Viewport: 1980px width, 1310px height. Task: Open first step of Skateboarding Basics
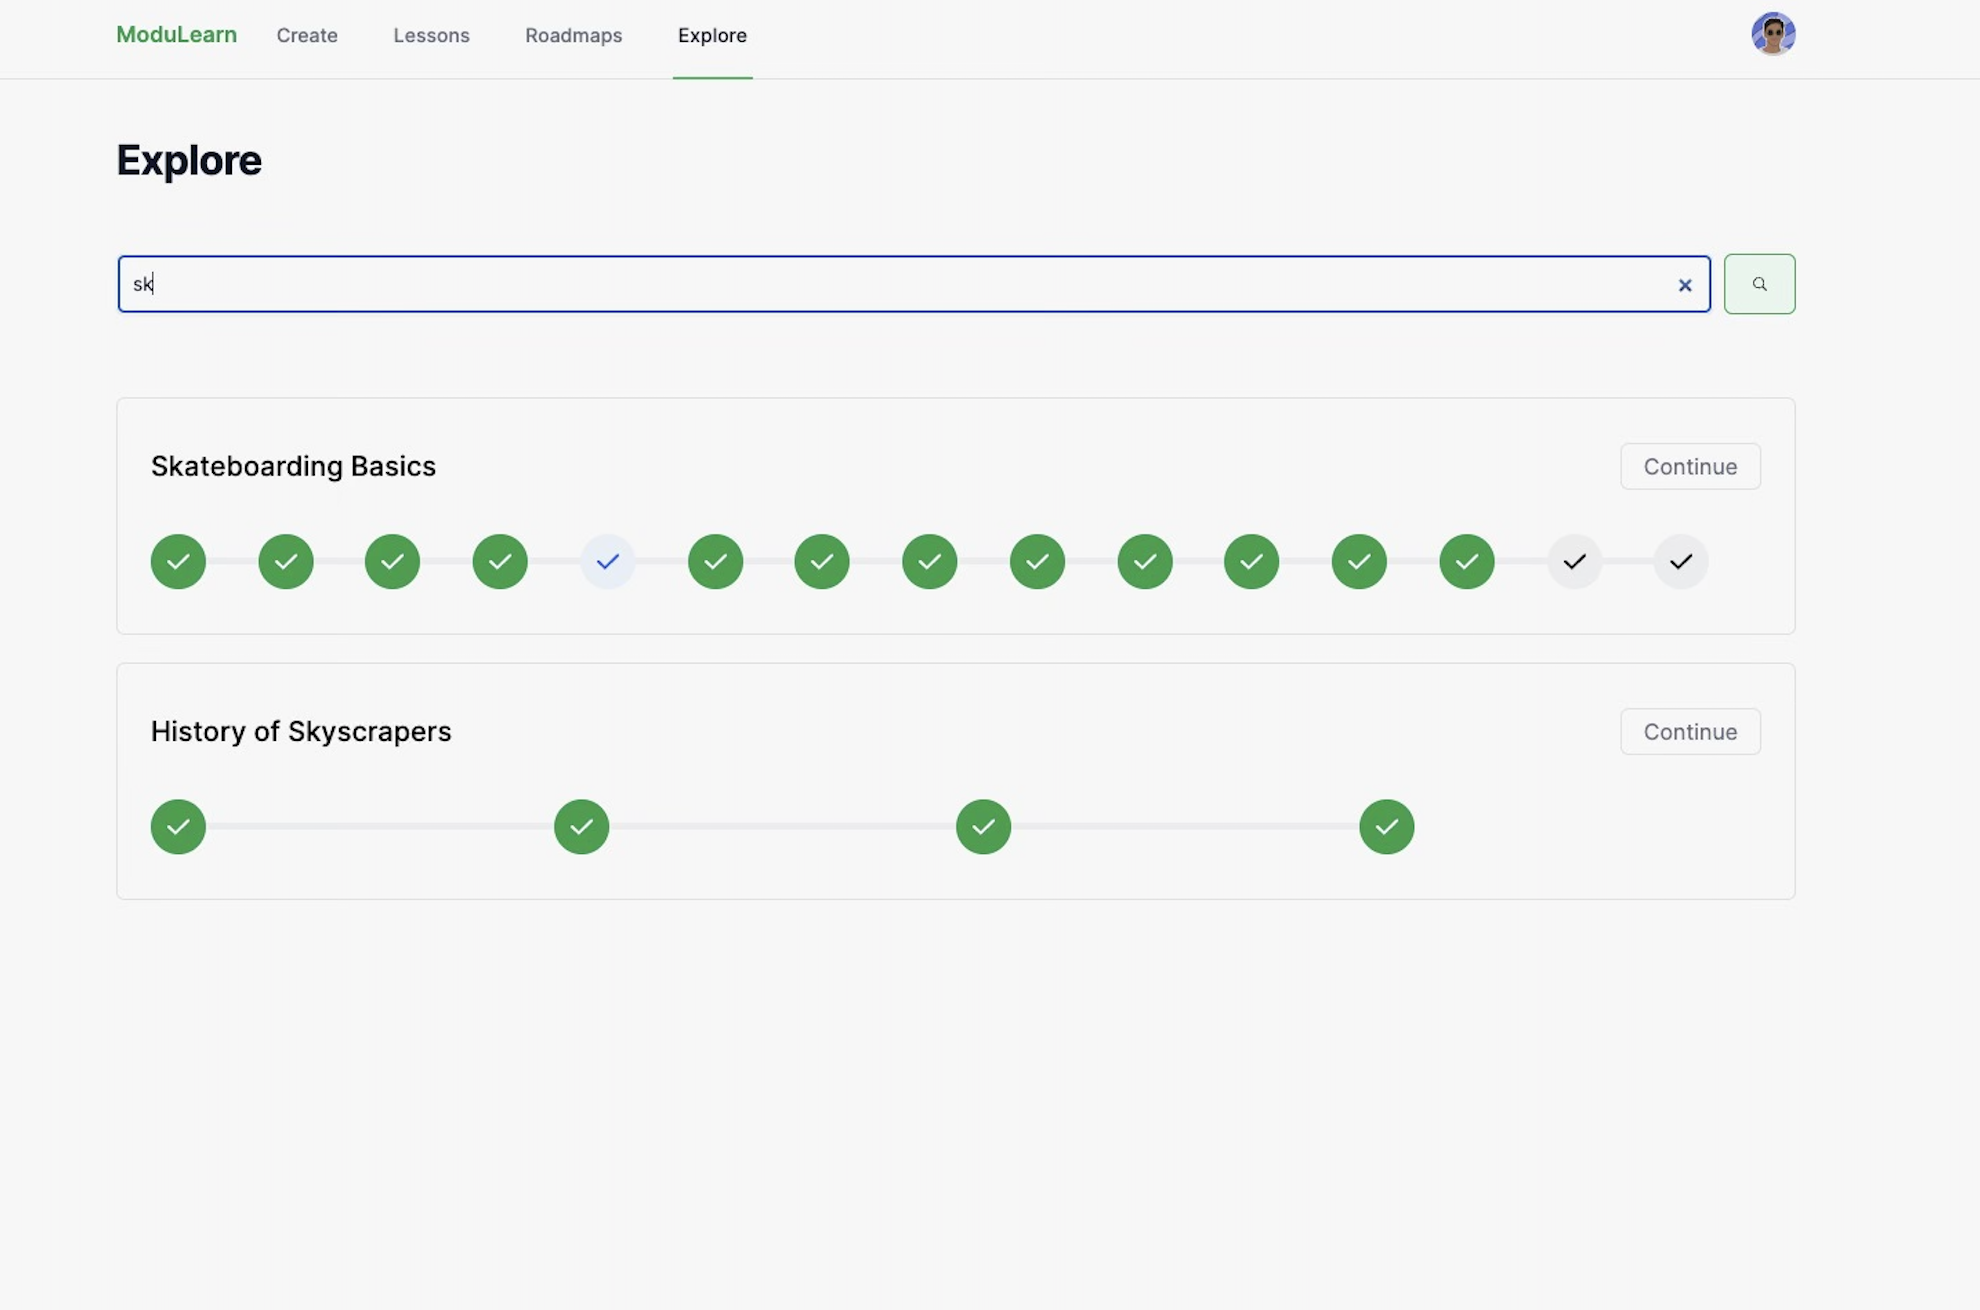[x=178, y=561]
